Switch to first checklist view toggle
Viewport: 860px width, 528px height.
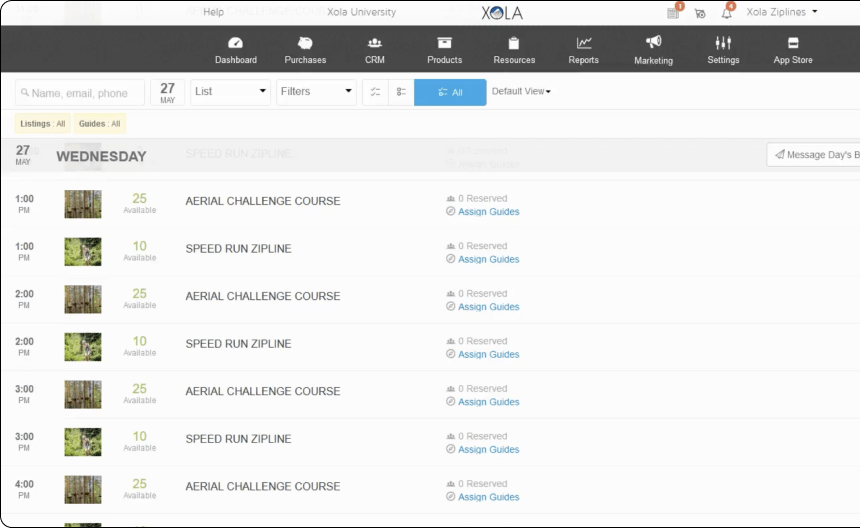(x=375, y=92)
